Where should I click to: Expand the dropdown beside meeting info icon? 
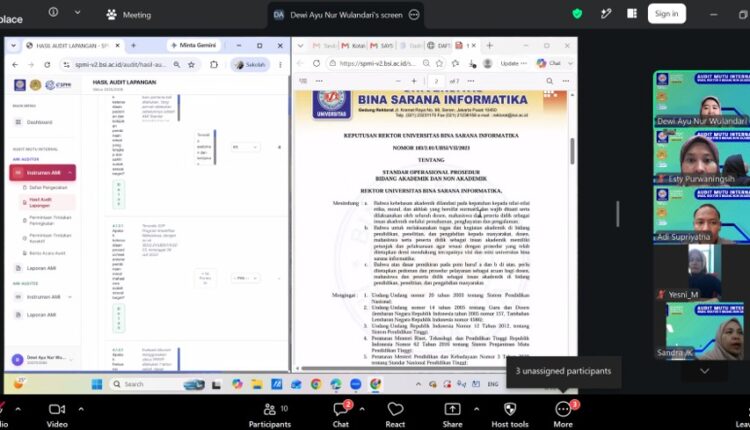(x=77, y=12)
